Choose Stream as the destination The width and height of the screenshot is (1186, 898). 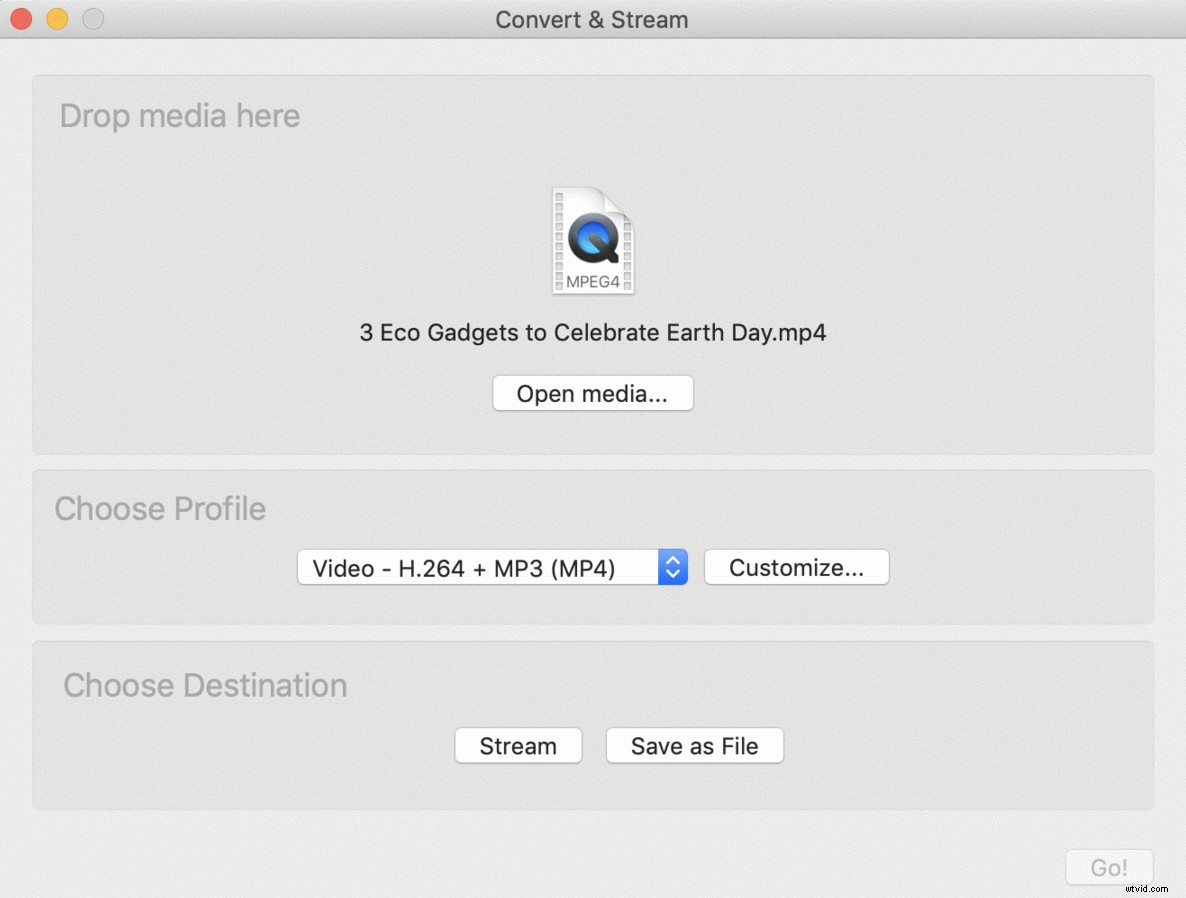(518, 745)
